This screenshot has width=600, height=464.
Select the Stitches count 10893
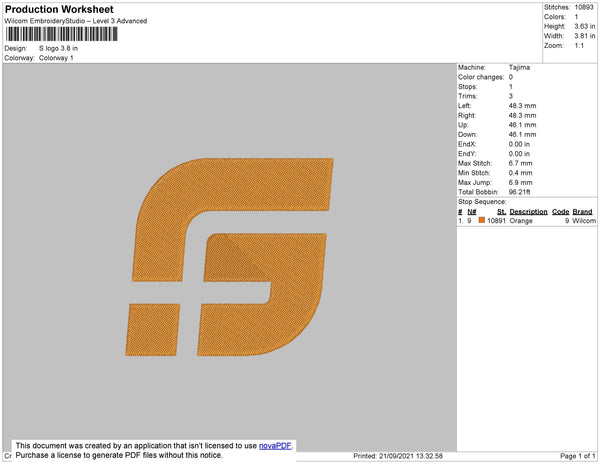[x=584, y=7]
